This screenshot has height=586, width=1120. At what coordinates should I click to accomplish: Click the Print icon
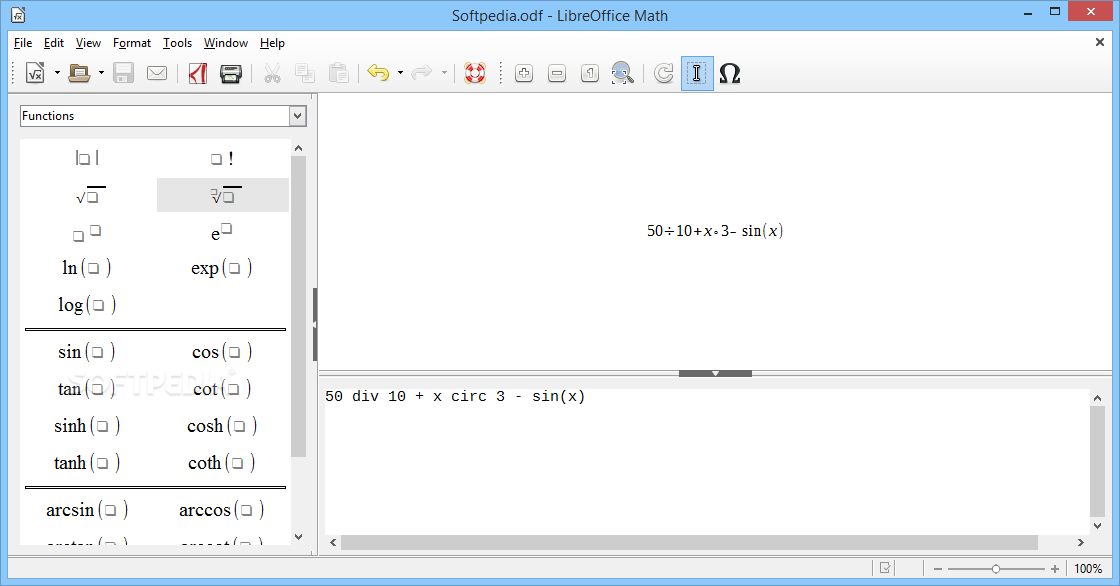coord(231,73)
